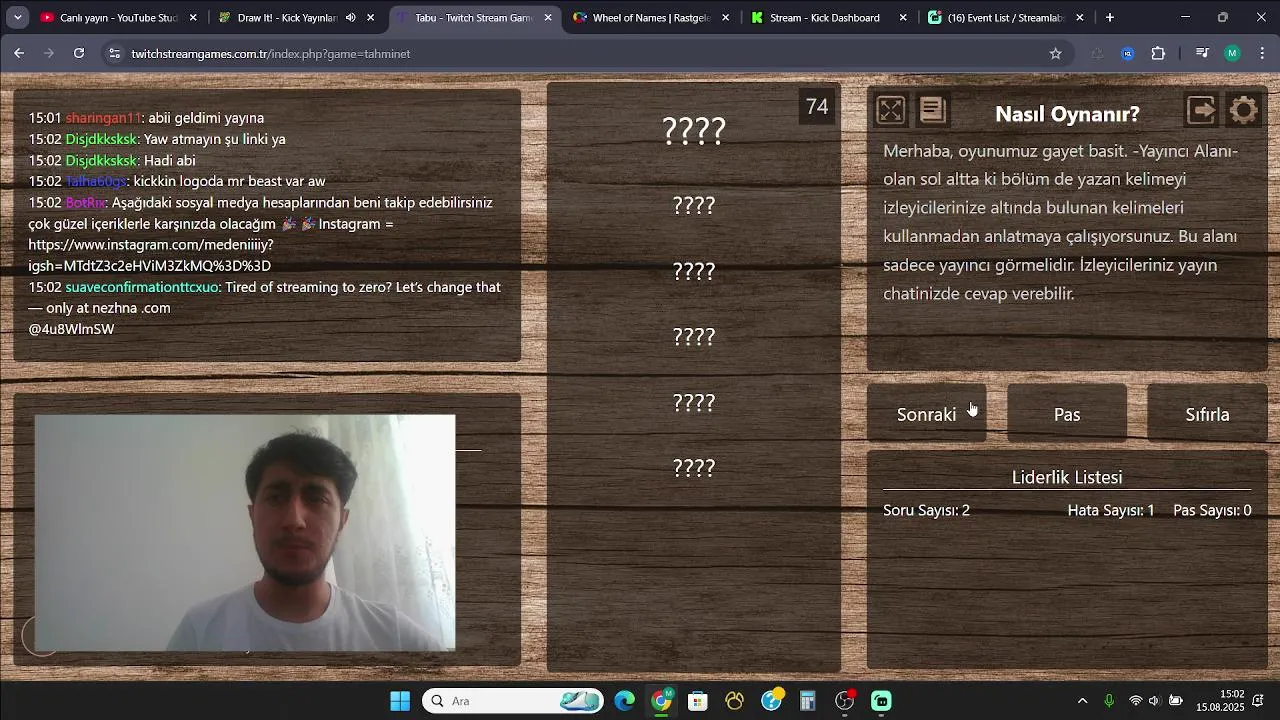Open the notifications bell icon
This screenshot has width=1280, height=720.
tap(1259, 701)
